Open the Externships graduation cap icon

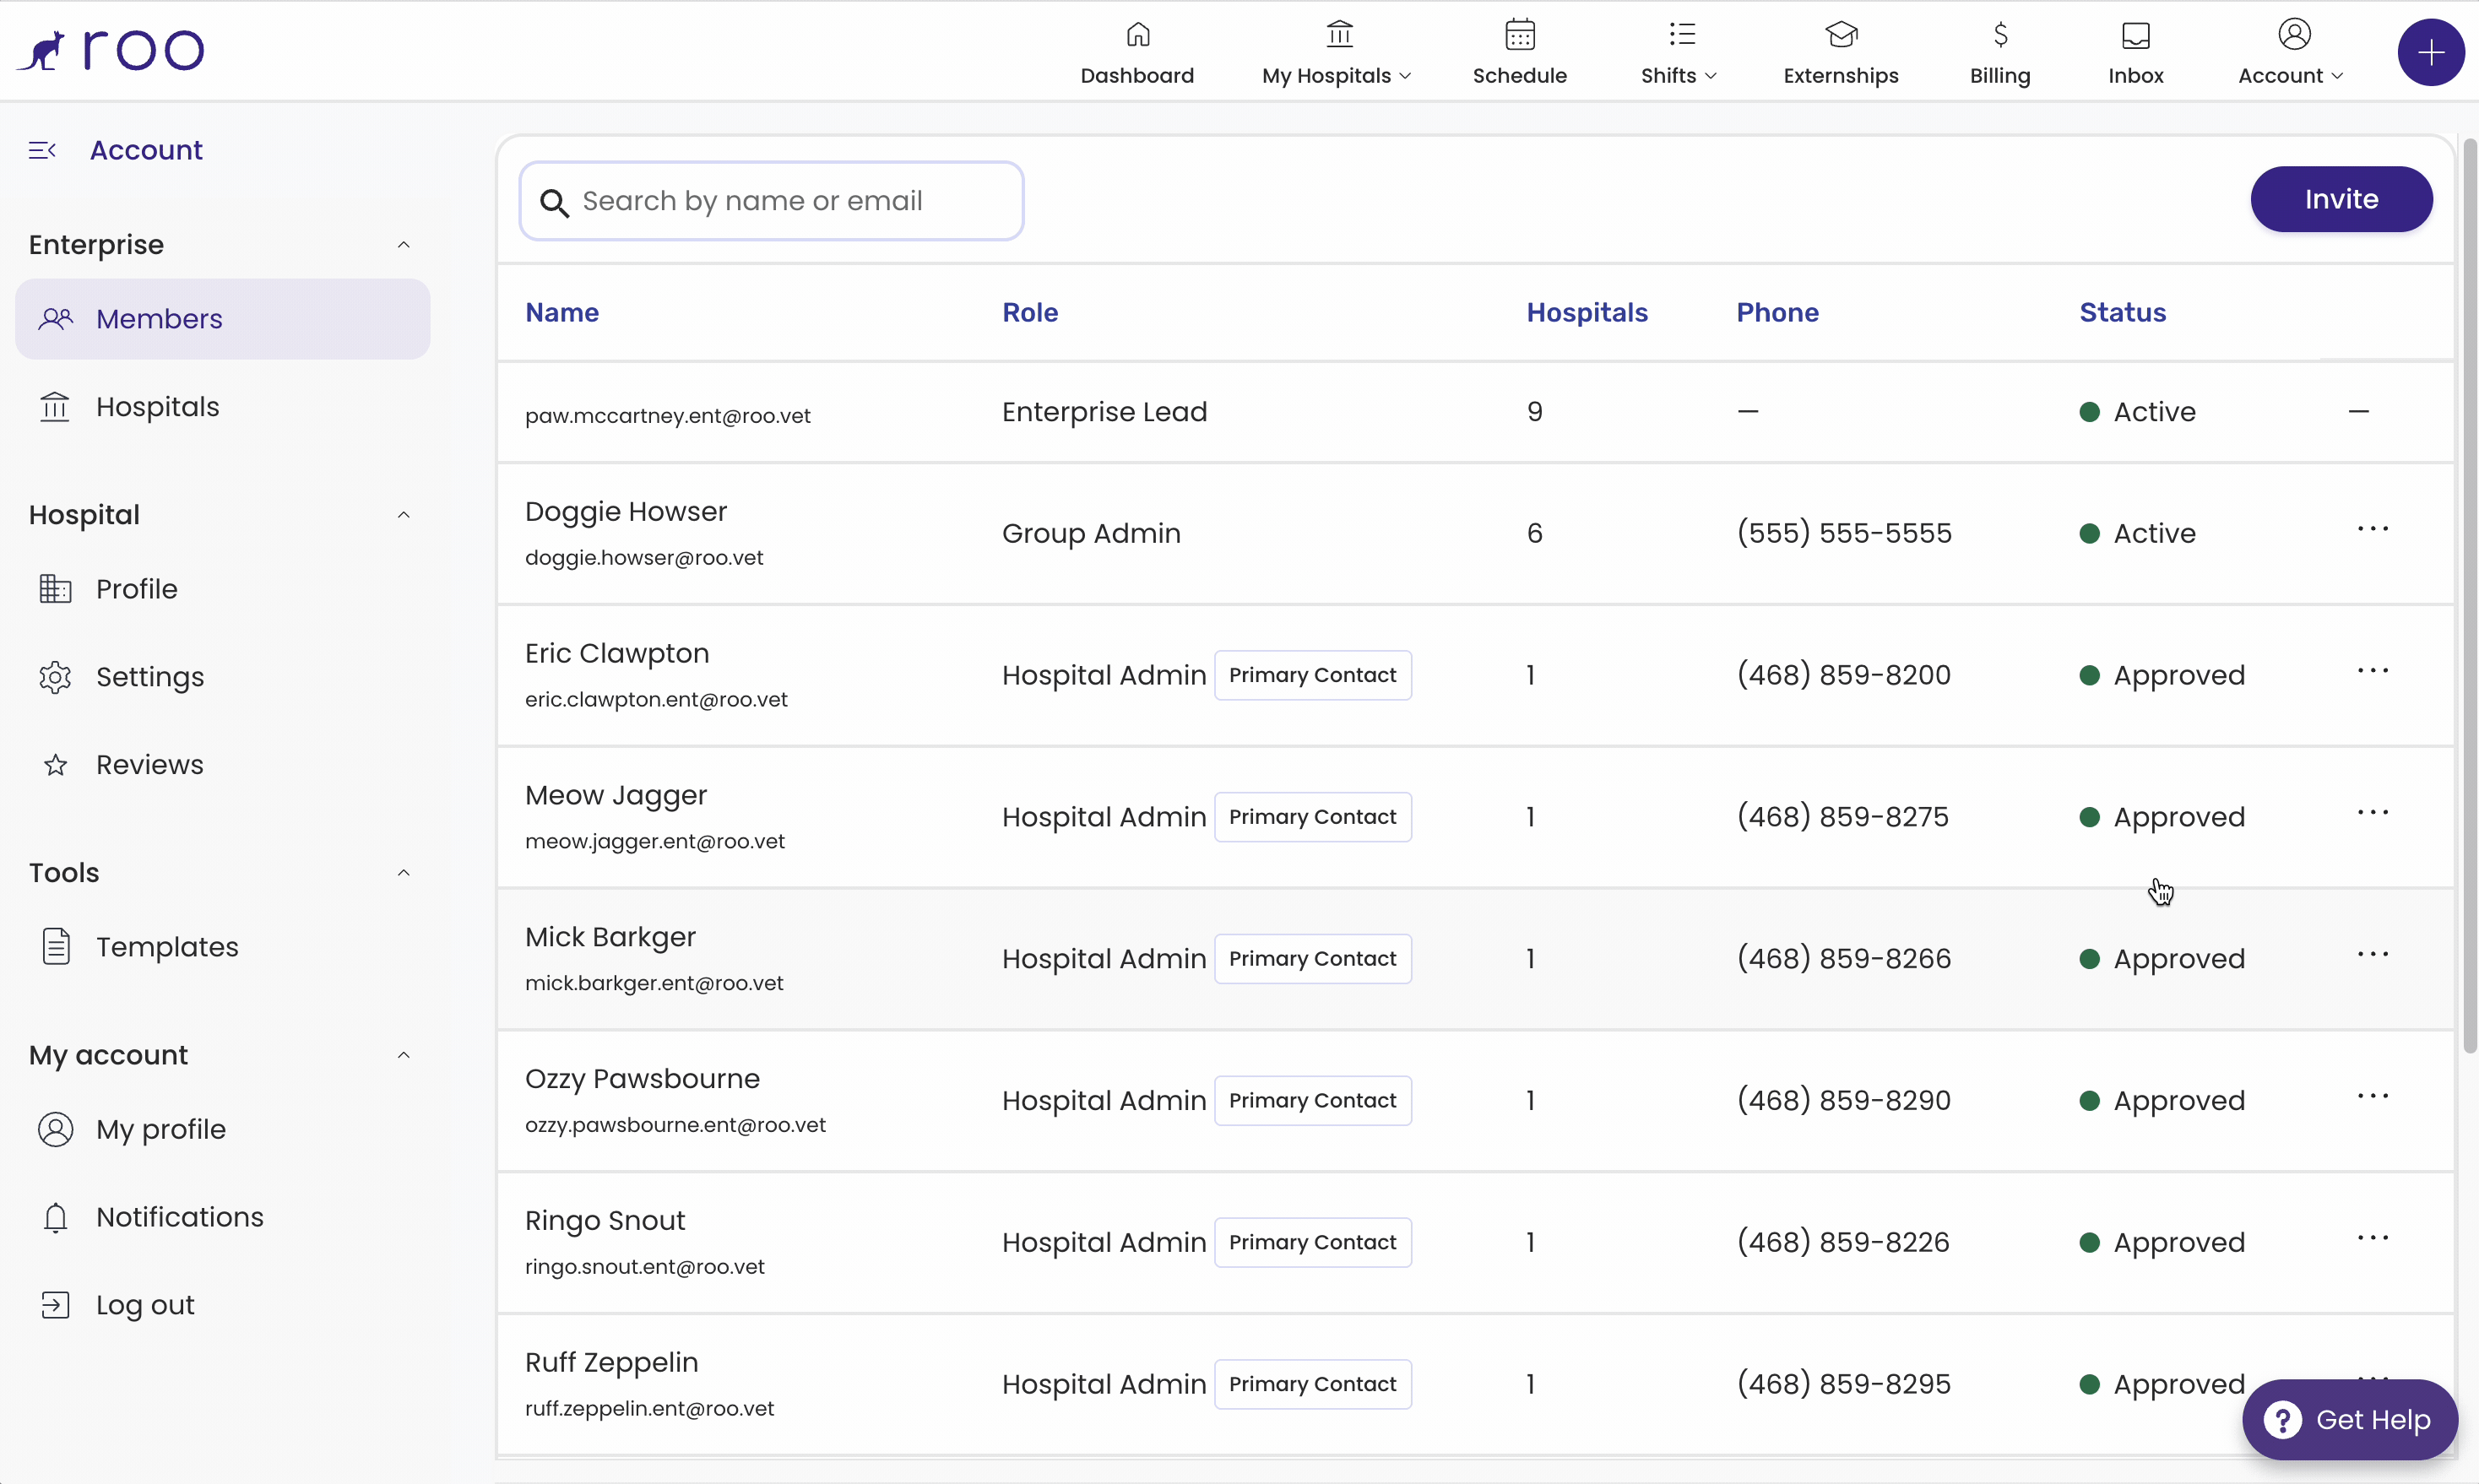[1841, 35]
